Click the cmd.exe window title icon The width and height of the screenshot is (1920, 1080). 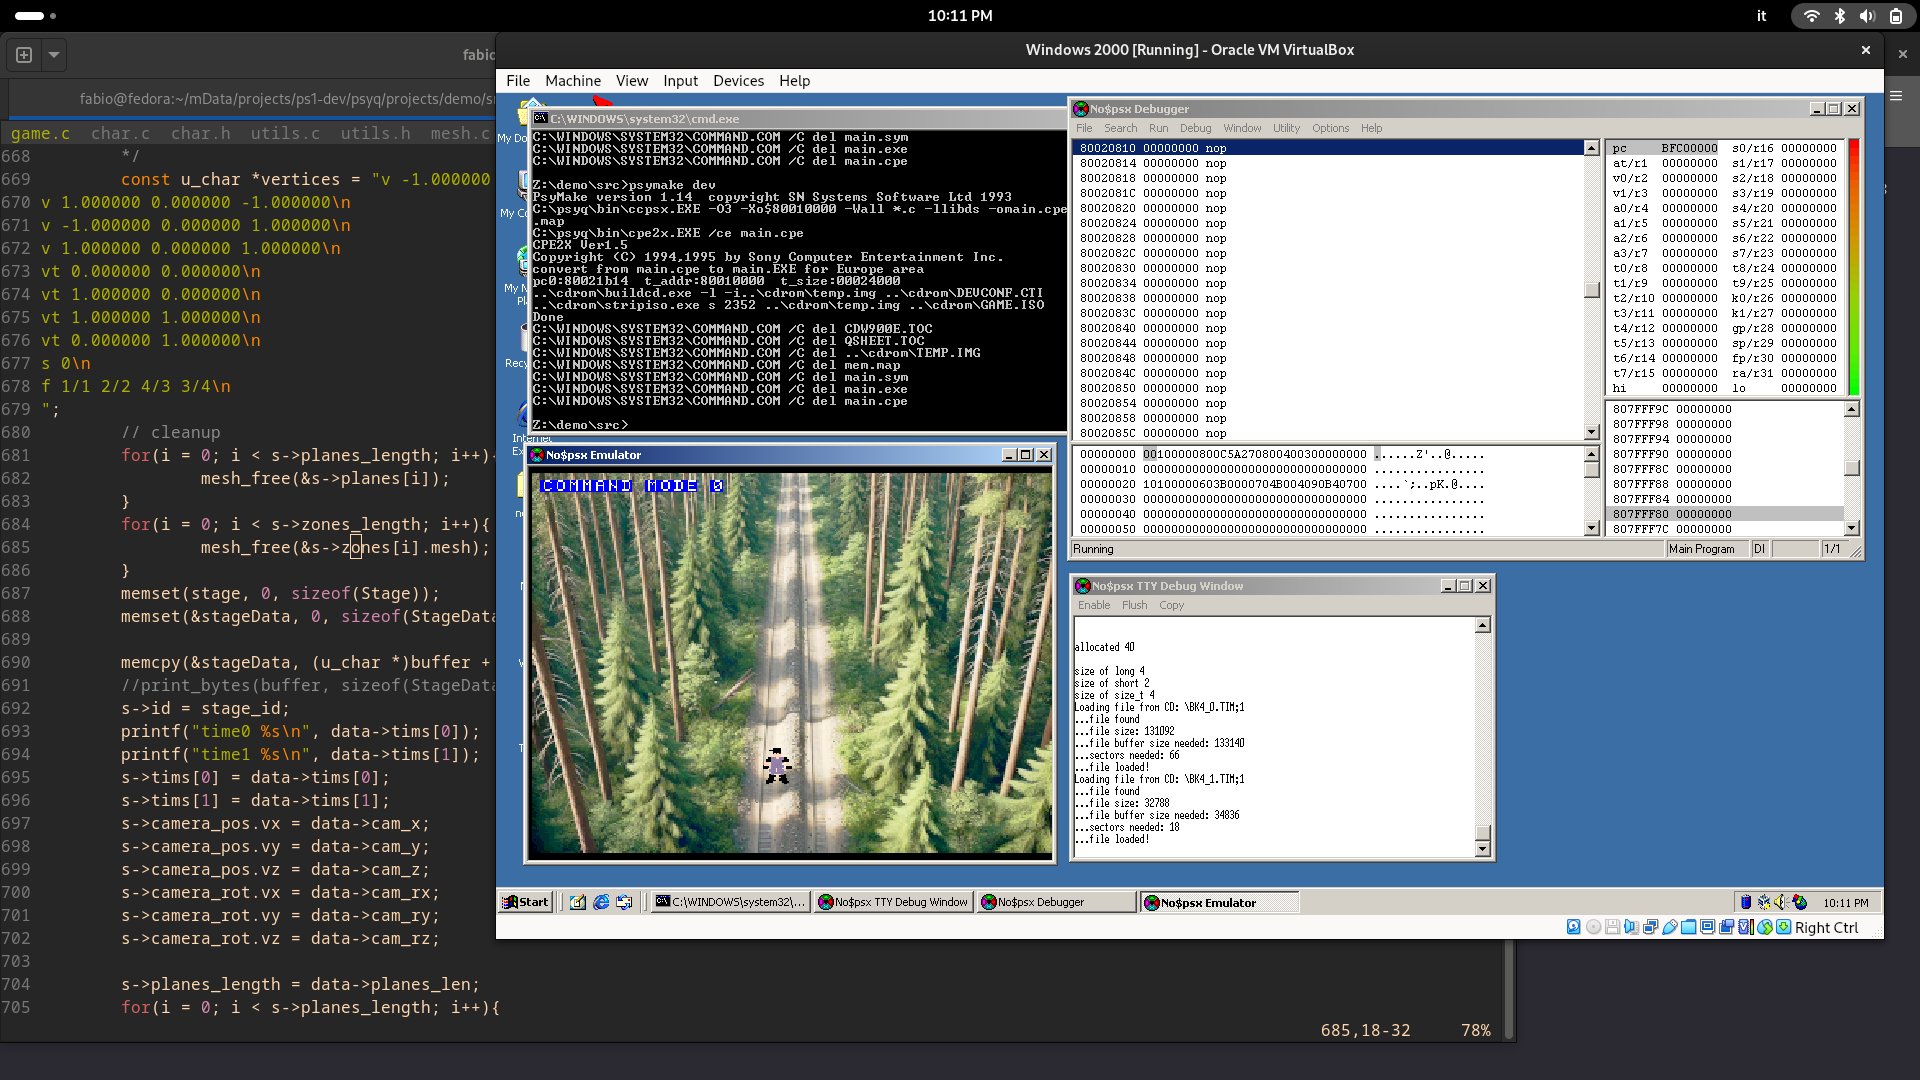coord(541,118)
